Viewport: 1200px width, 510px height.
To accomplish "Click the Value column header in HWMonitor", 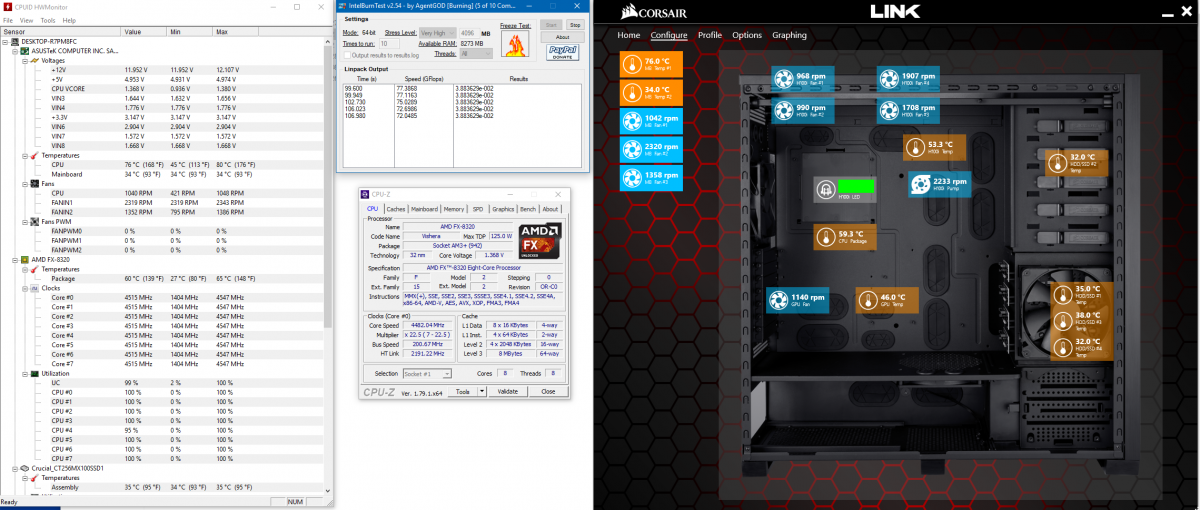I will click(x=145, y=32).
